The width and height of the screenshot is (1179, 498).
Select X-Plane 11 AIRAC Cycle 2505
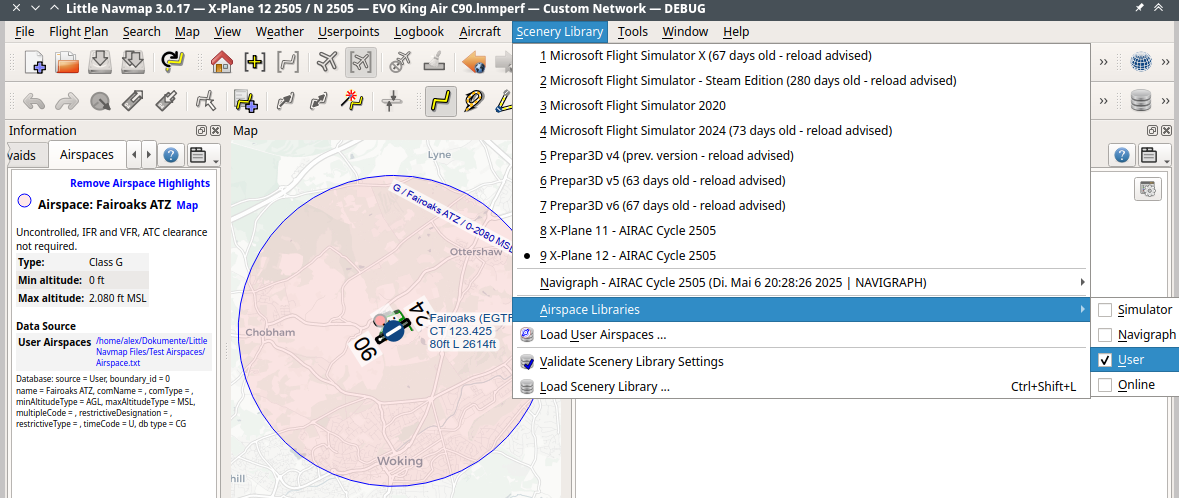[800, 230]
